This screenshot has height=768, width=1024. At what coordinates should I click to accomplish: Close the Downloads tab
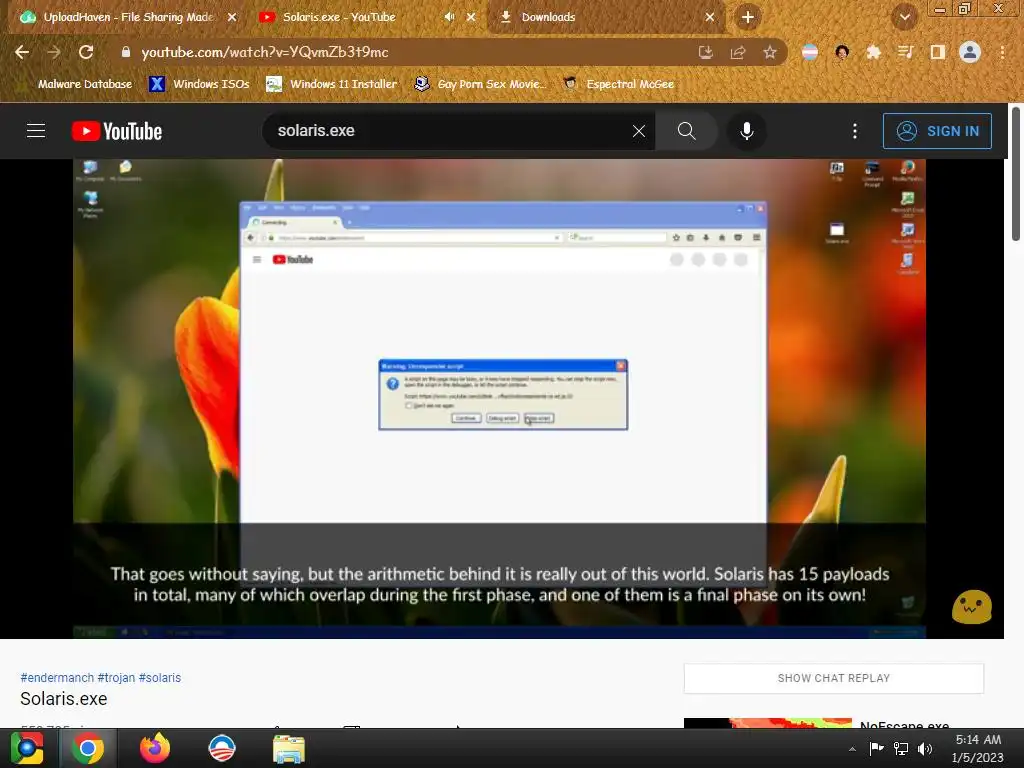[710, 17]
